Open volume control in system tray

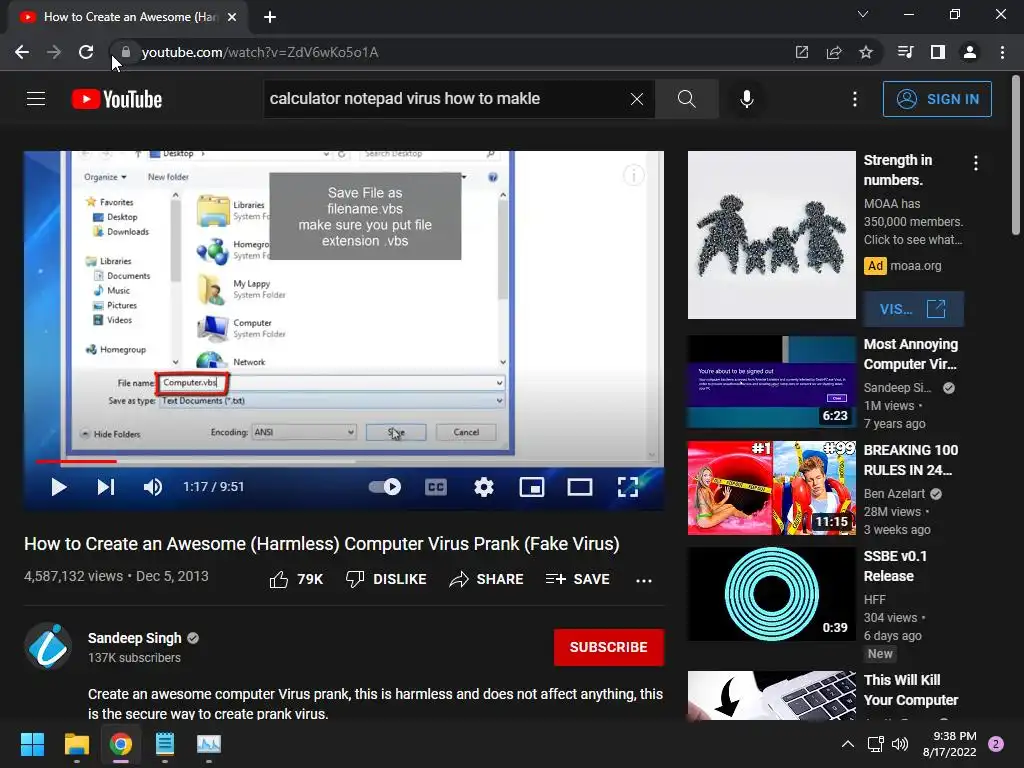tap(900, 744)
